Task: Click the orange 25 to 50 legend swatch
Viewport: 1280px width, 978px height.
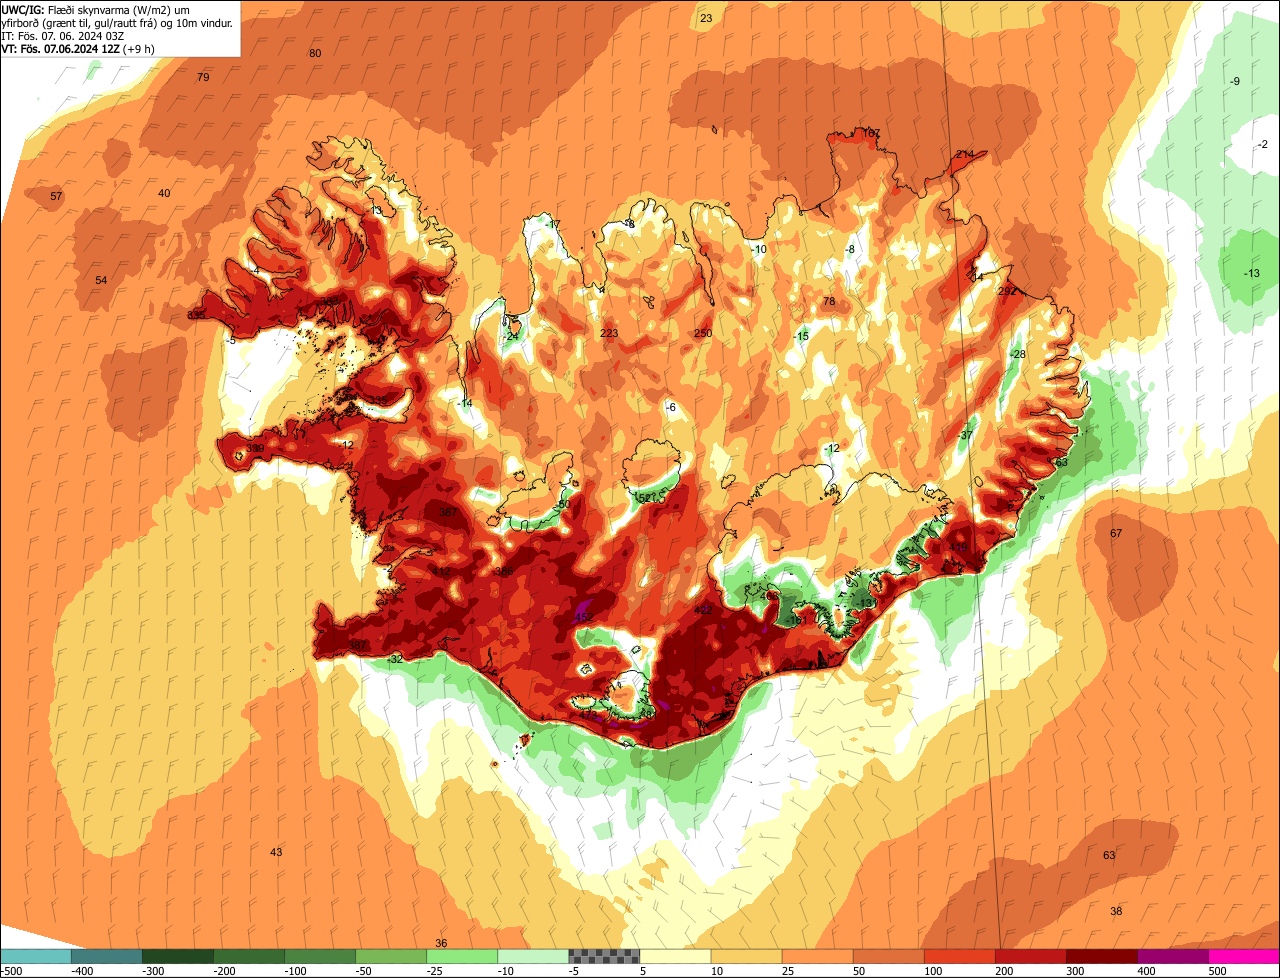Action: (x=817, y=956)
